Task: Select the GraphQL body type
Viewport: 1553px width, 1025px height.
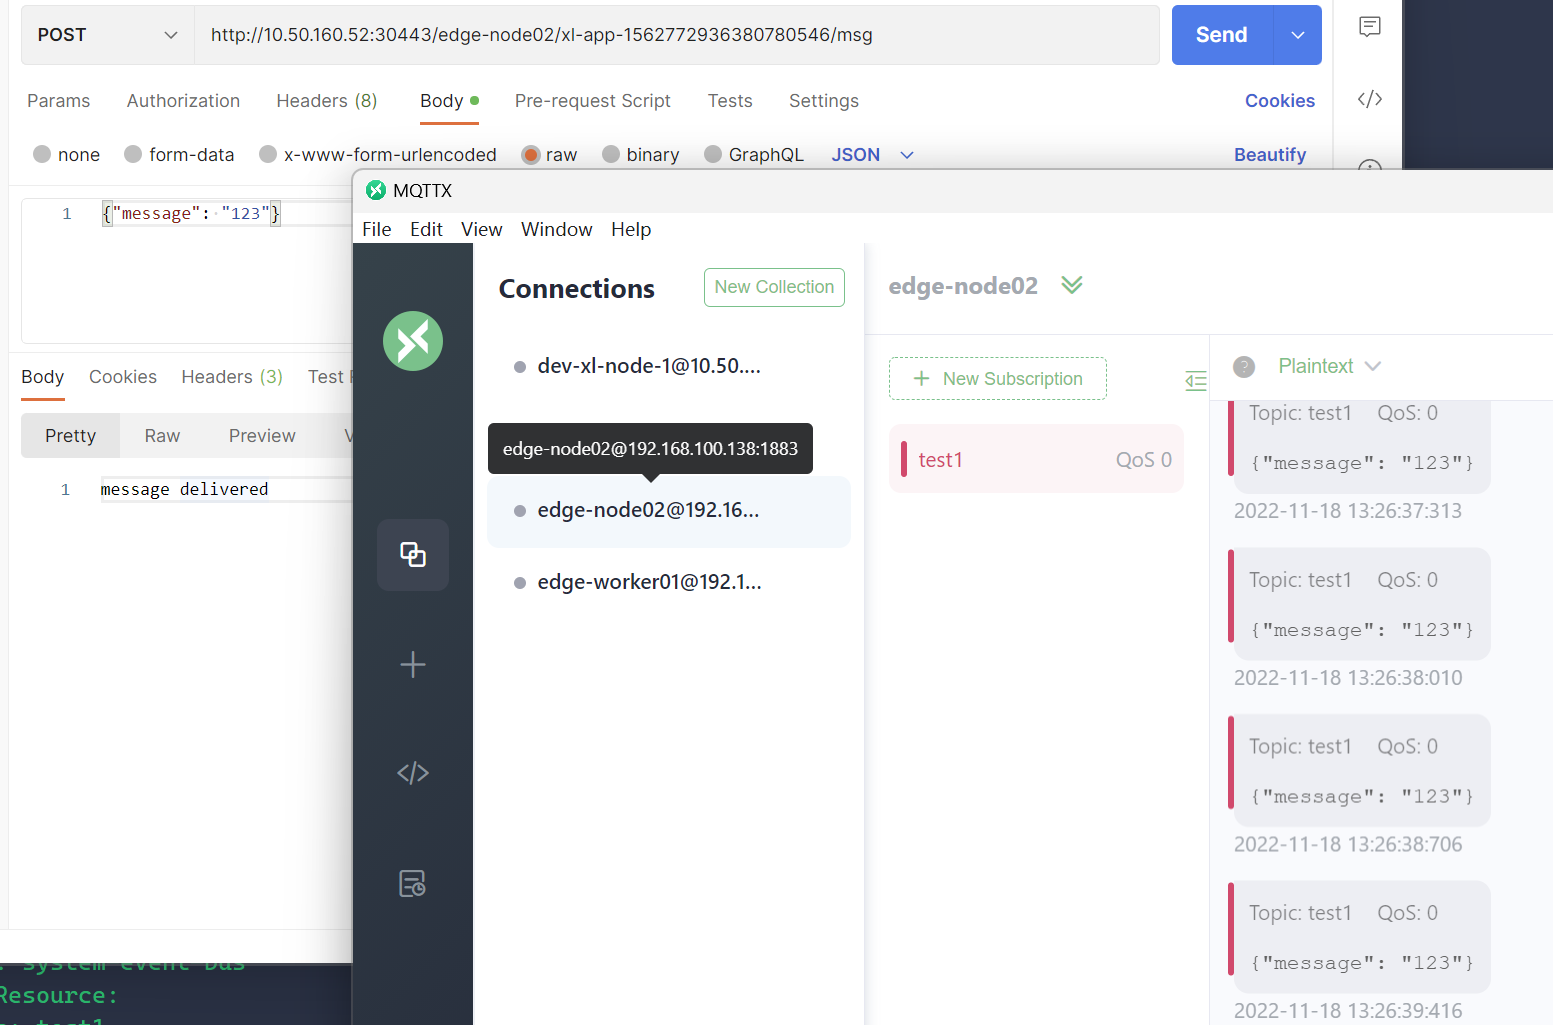Action: (x=713, y=154)
